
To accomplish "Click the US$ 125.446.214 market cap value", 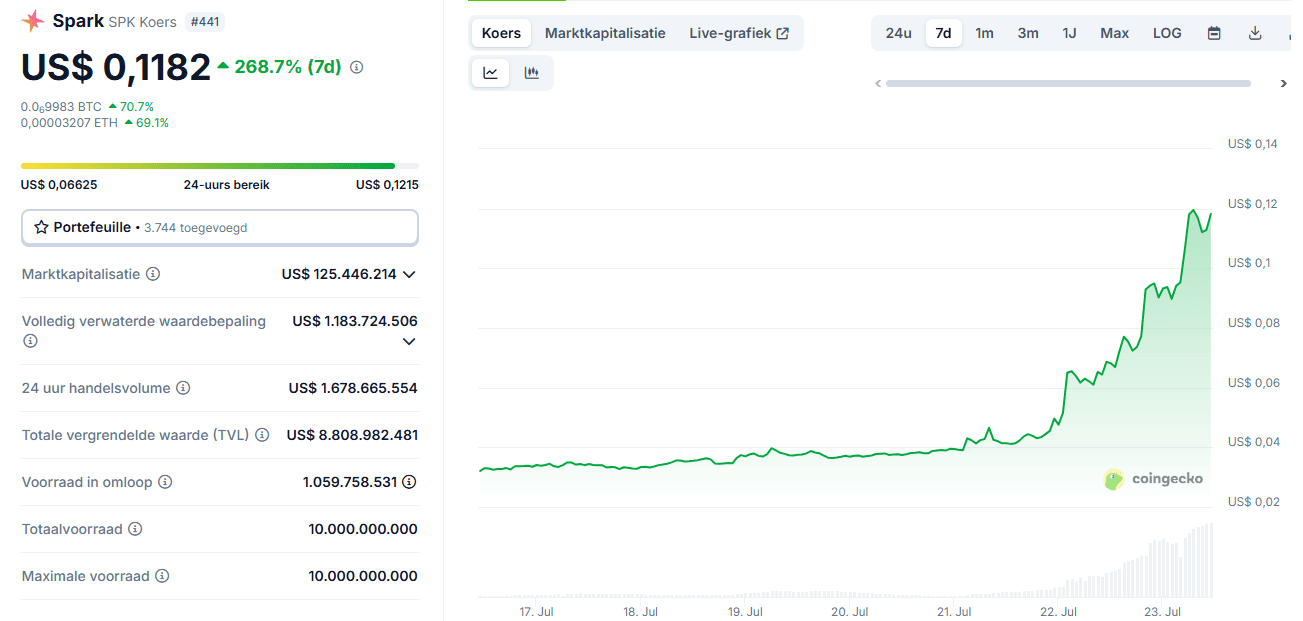I will [339, 274].
